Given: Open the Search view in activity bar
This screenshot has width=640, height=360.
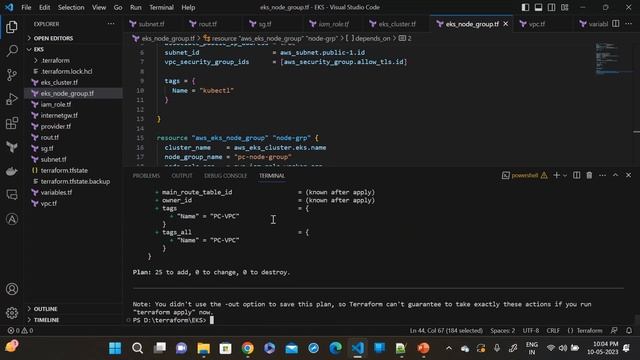Looking at the screenshot, I should (x=12, y=51).
